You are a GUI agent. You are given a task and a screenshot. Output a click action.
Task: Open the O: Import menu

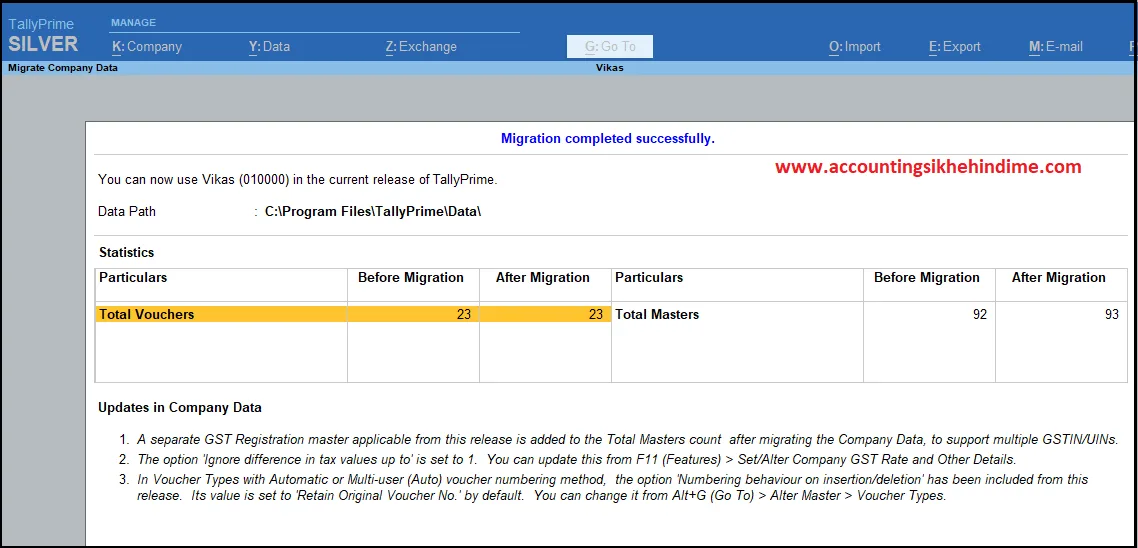point(854,46)
